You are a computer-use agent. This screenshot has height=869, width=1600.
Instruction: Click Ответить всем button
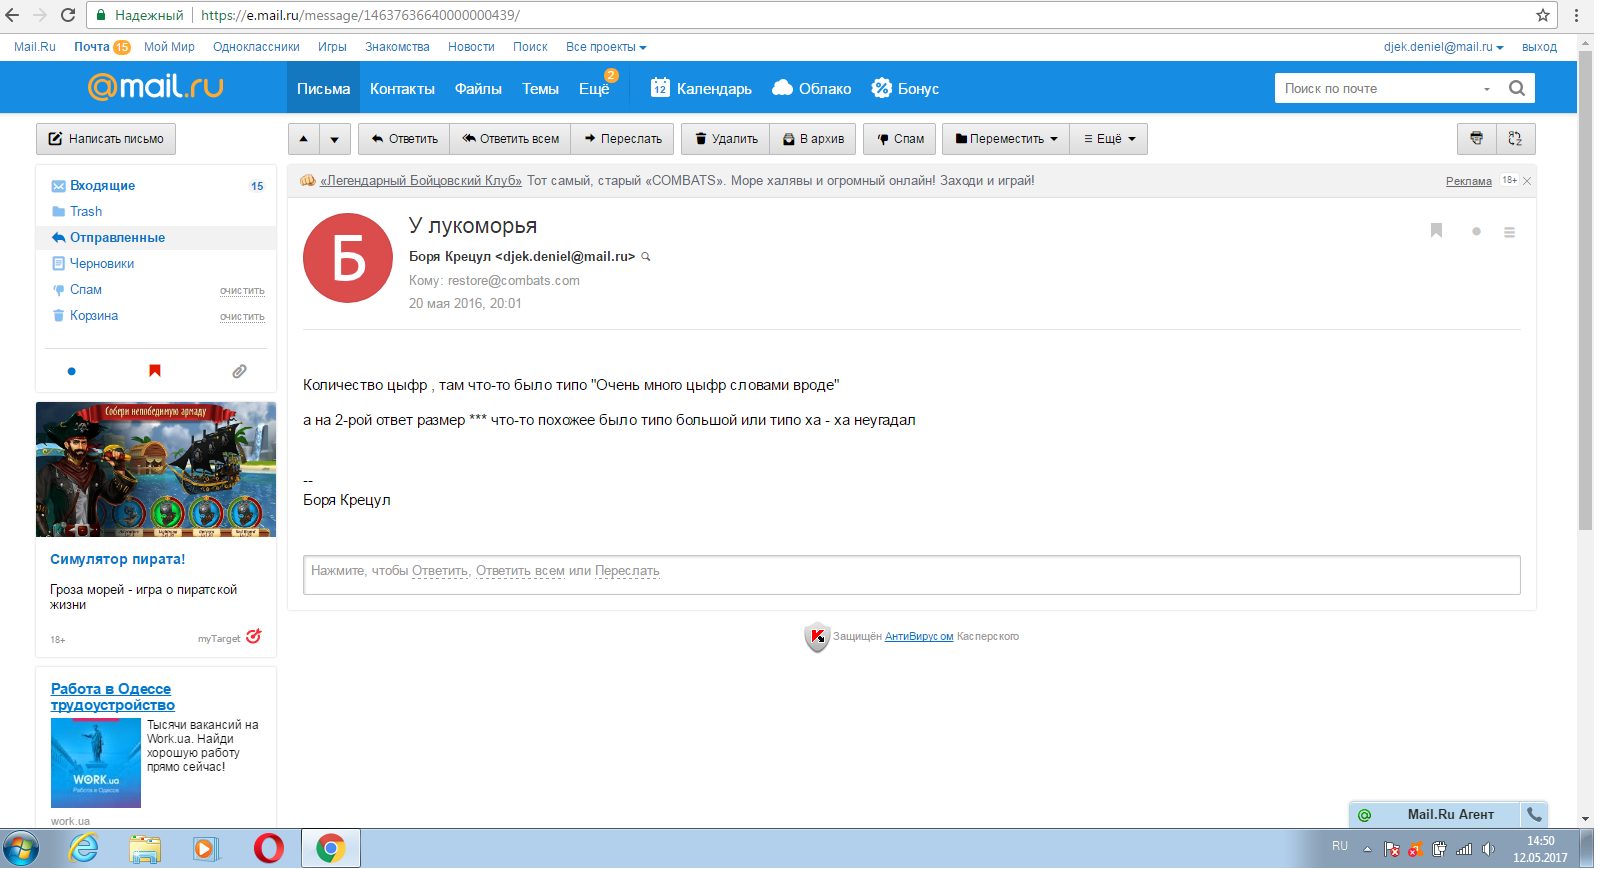[x=510, y=139]
